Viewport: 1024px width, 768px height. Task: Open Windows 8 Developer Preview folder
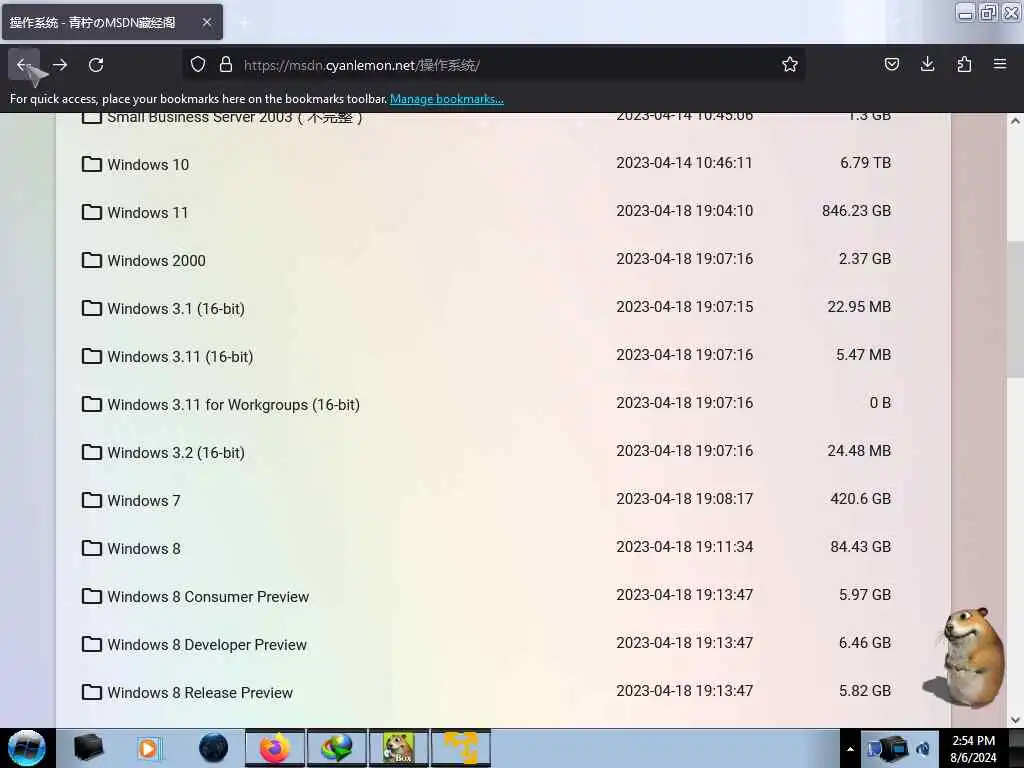click(207, 645)
